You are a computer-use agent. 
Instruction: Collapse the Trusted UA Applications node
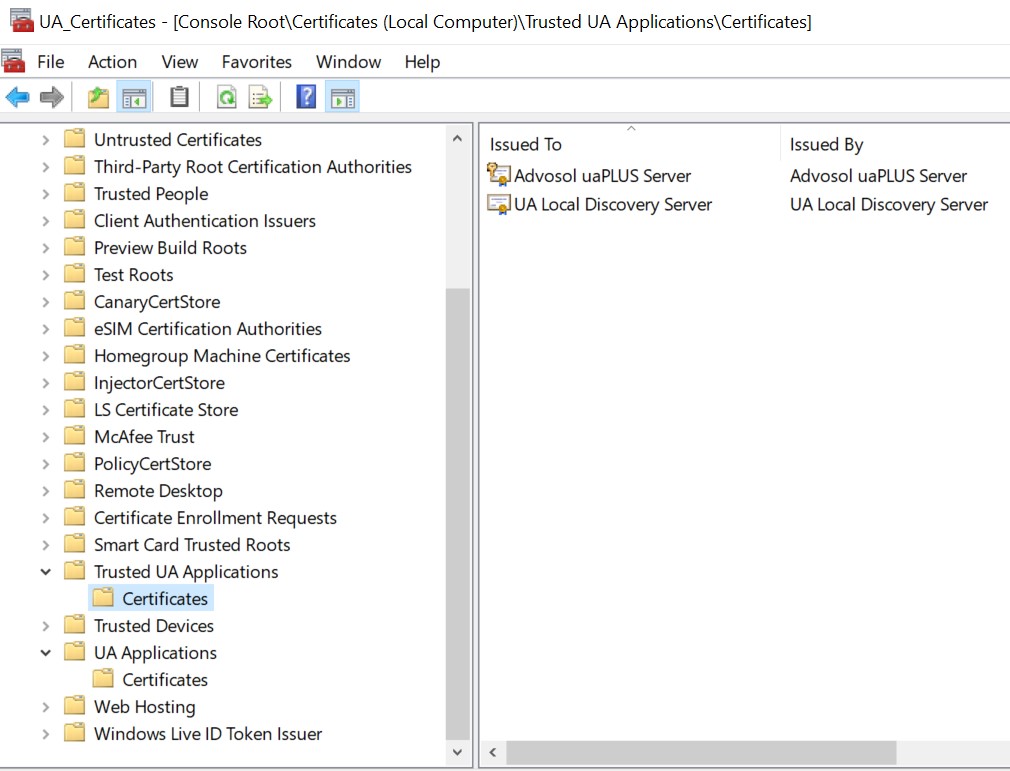(x=46, y=572)
